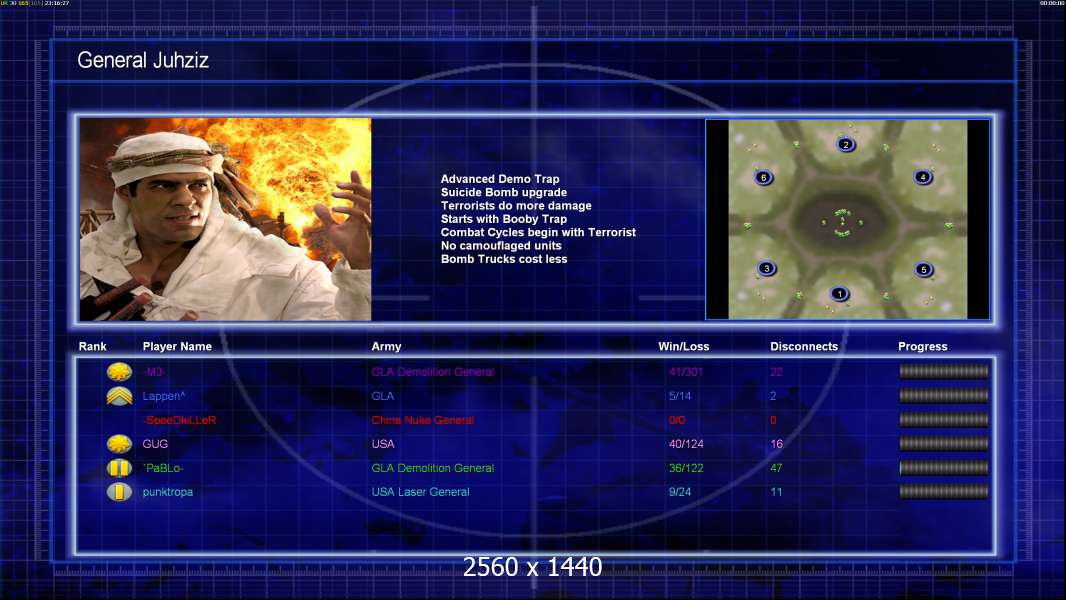This screenshot has height=600, width=1066.
Task: Click the Suicide Bomb upgrade line
Action: pos(504,192)
